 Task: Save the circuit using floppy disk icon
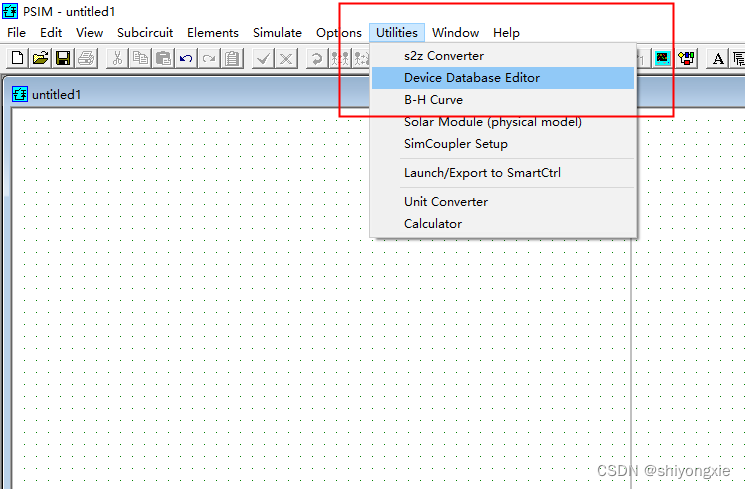(63, 58)
